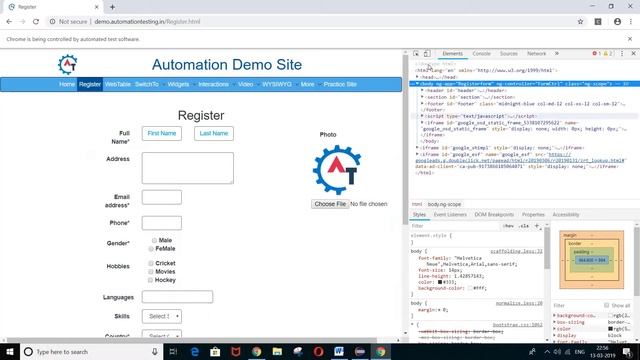Viewport: 640px width, 360px height.
Task: Expand the background-color computed property
Action: tap(555, 316)
